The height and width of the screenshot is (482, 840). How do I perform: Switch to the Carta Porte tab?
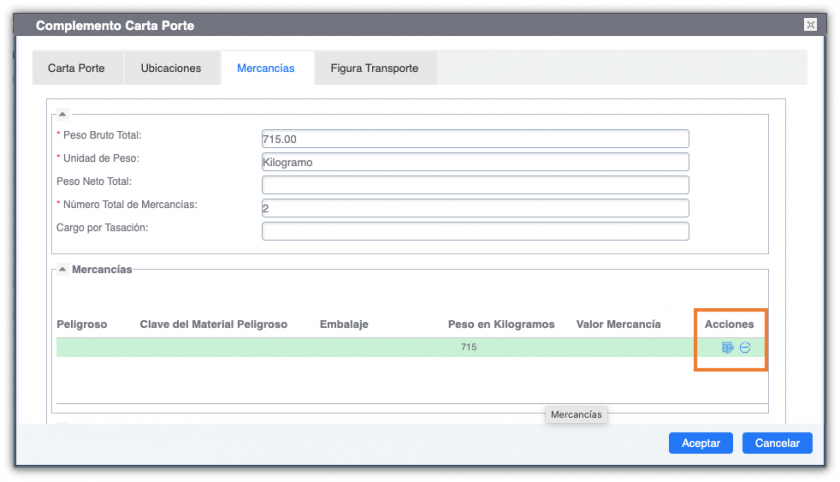click(77, 68)
